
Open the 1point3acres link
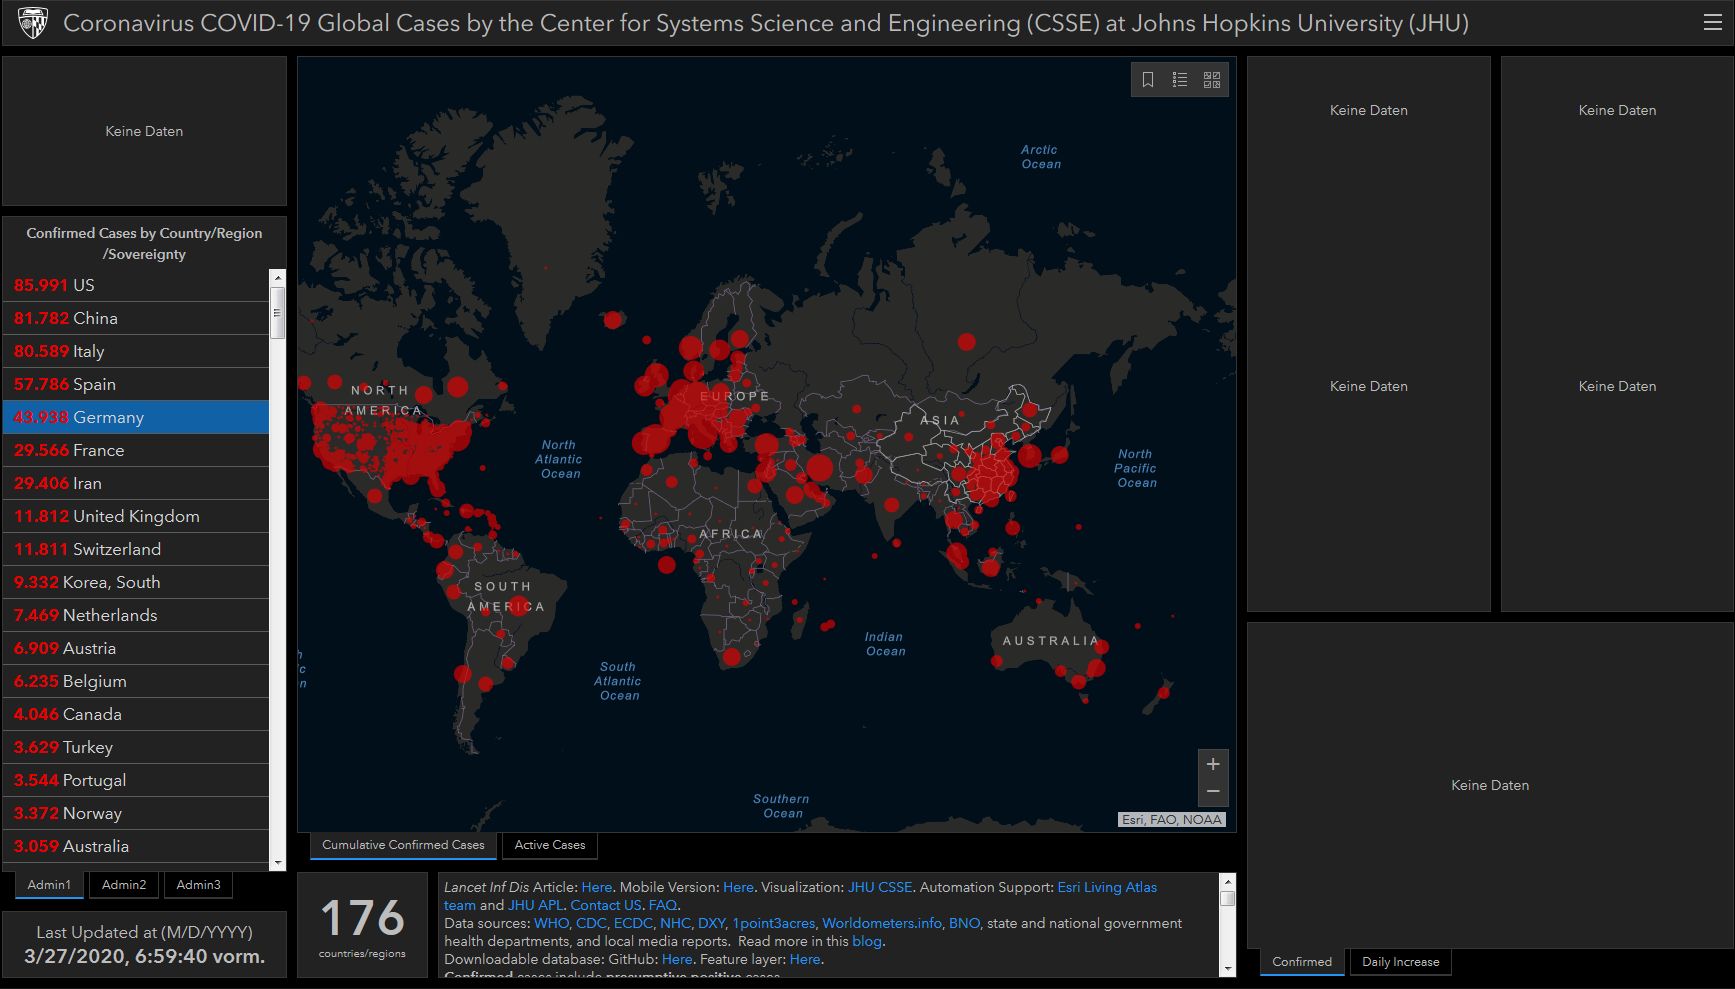click(x=773, y=923)
